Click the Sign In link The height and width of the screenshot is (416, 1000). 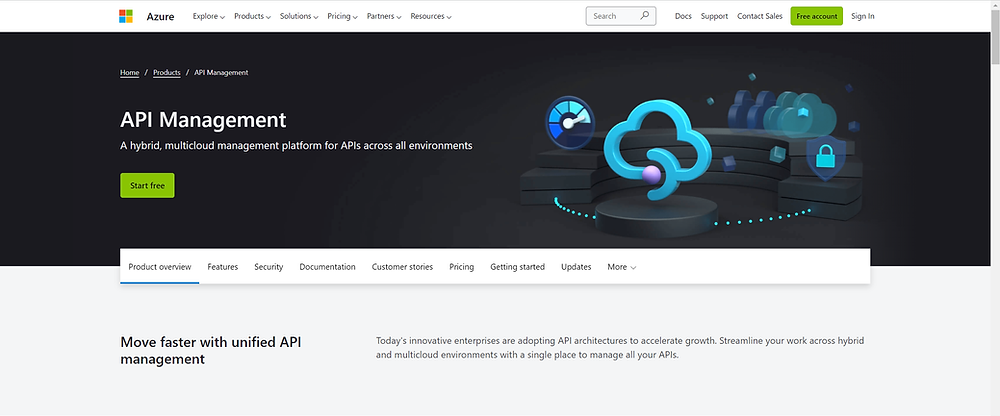pos(863,17)
